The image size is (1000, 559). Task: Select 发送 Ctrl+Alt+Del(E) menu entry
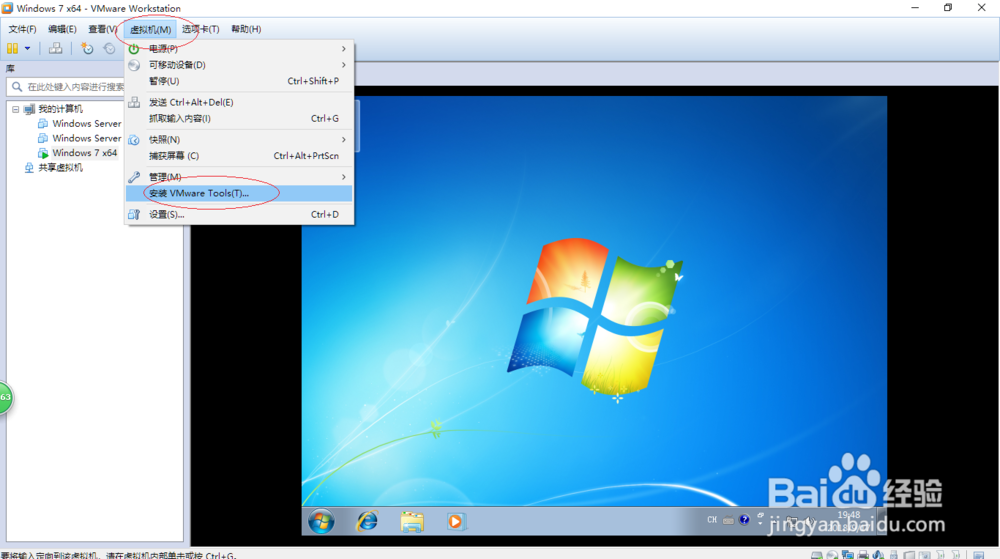(239, 102)
